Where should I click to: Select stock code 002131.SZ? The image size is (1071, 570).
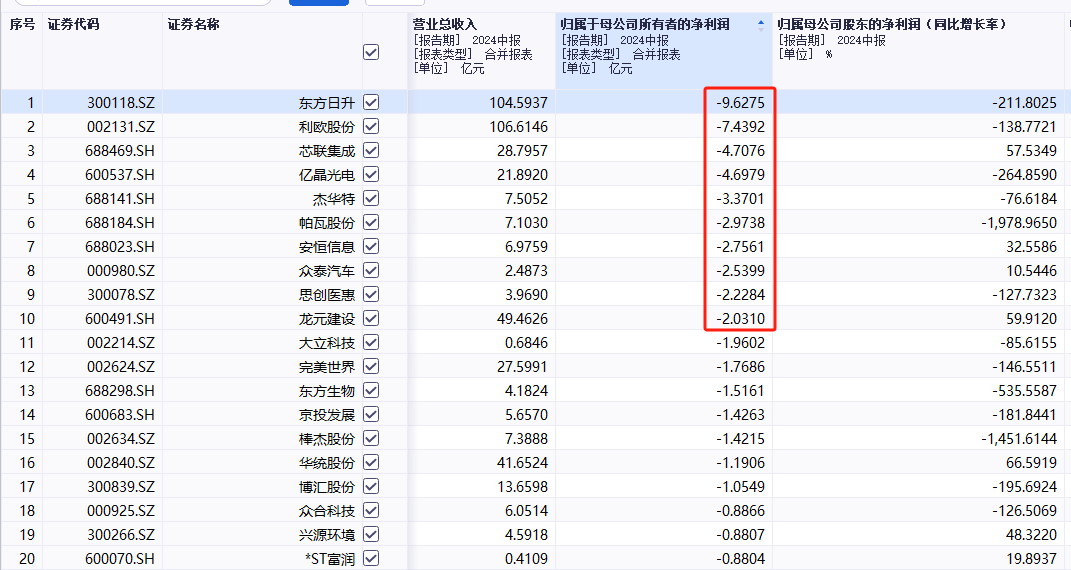121,127
